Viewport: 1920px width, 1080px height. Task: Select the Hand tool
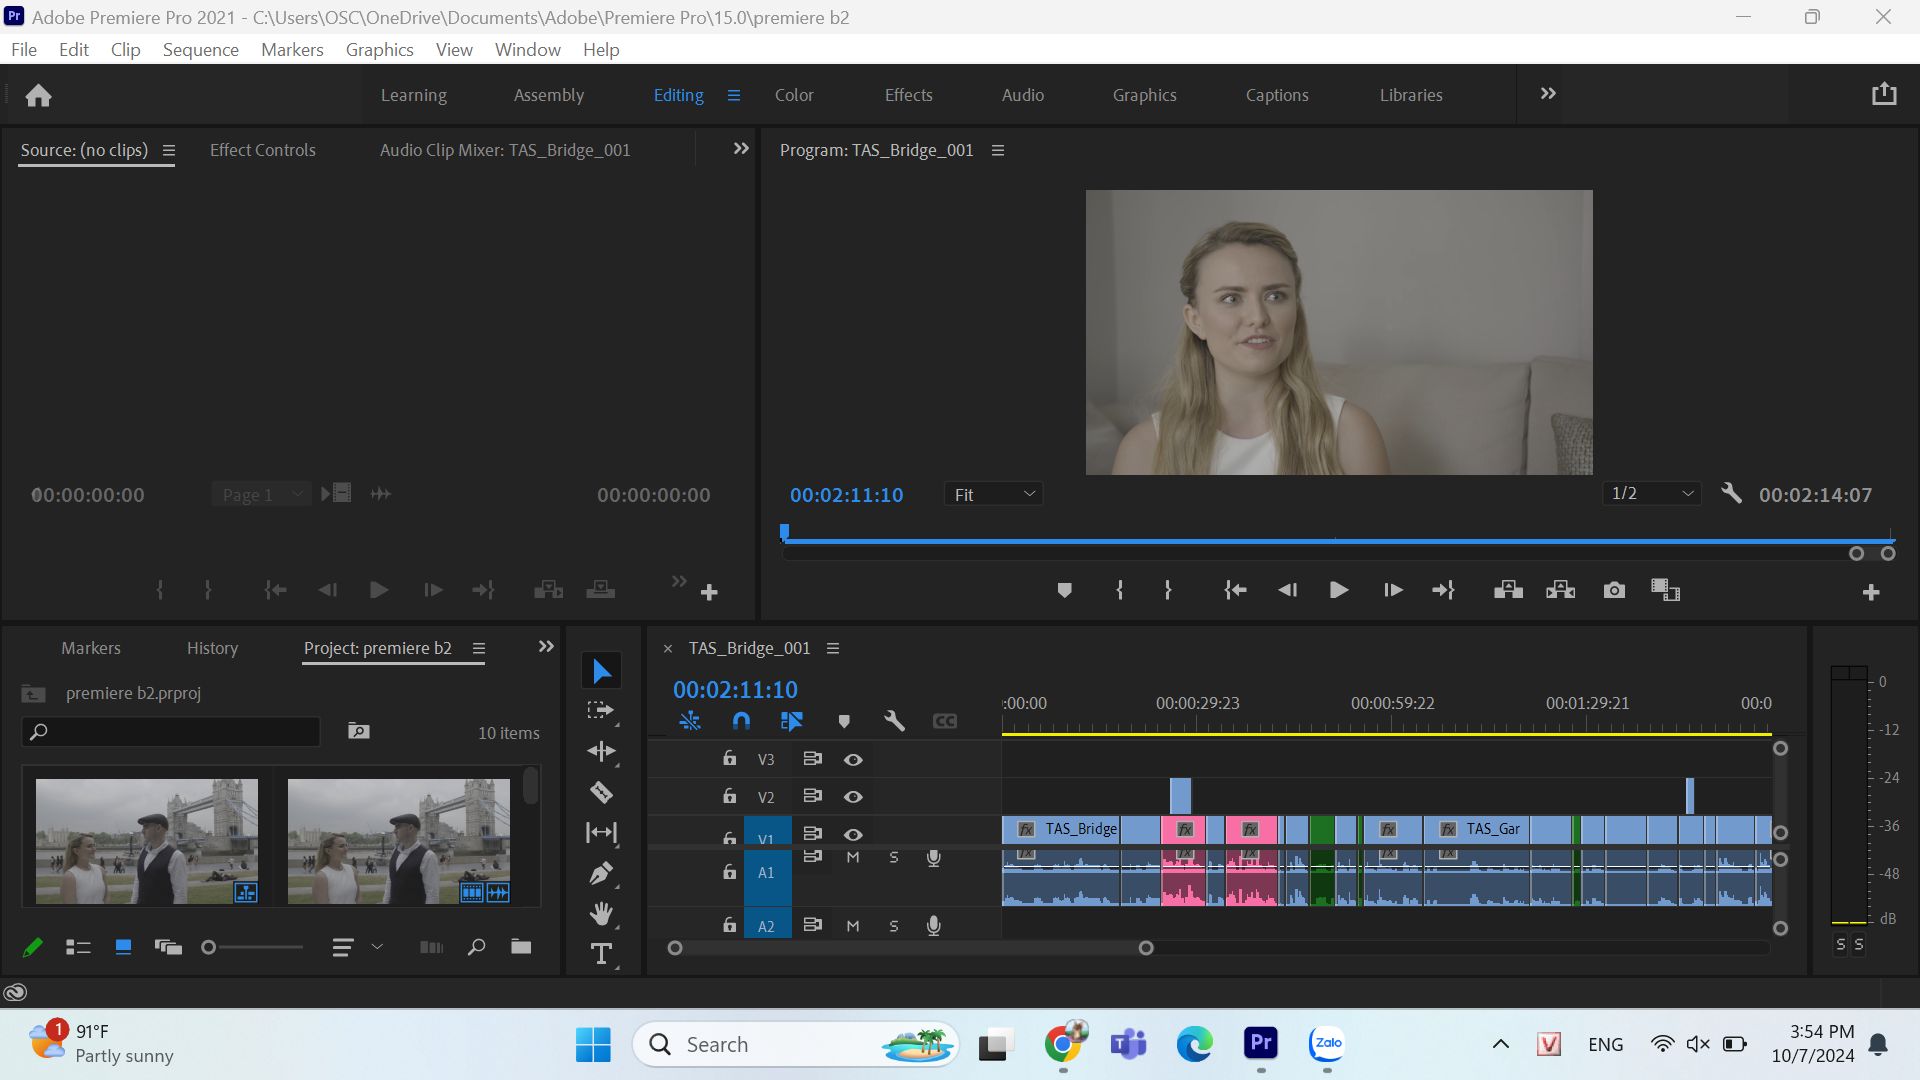(601, 913)
